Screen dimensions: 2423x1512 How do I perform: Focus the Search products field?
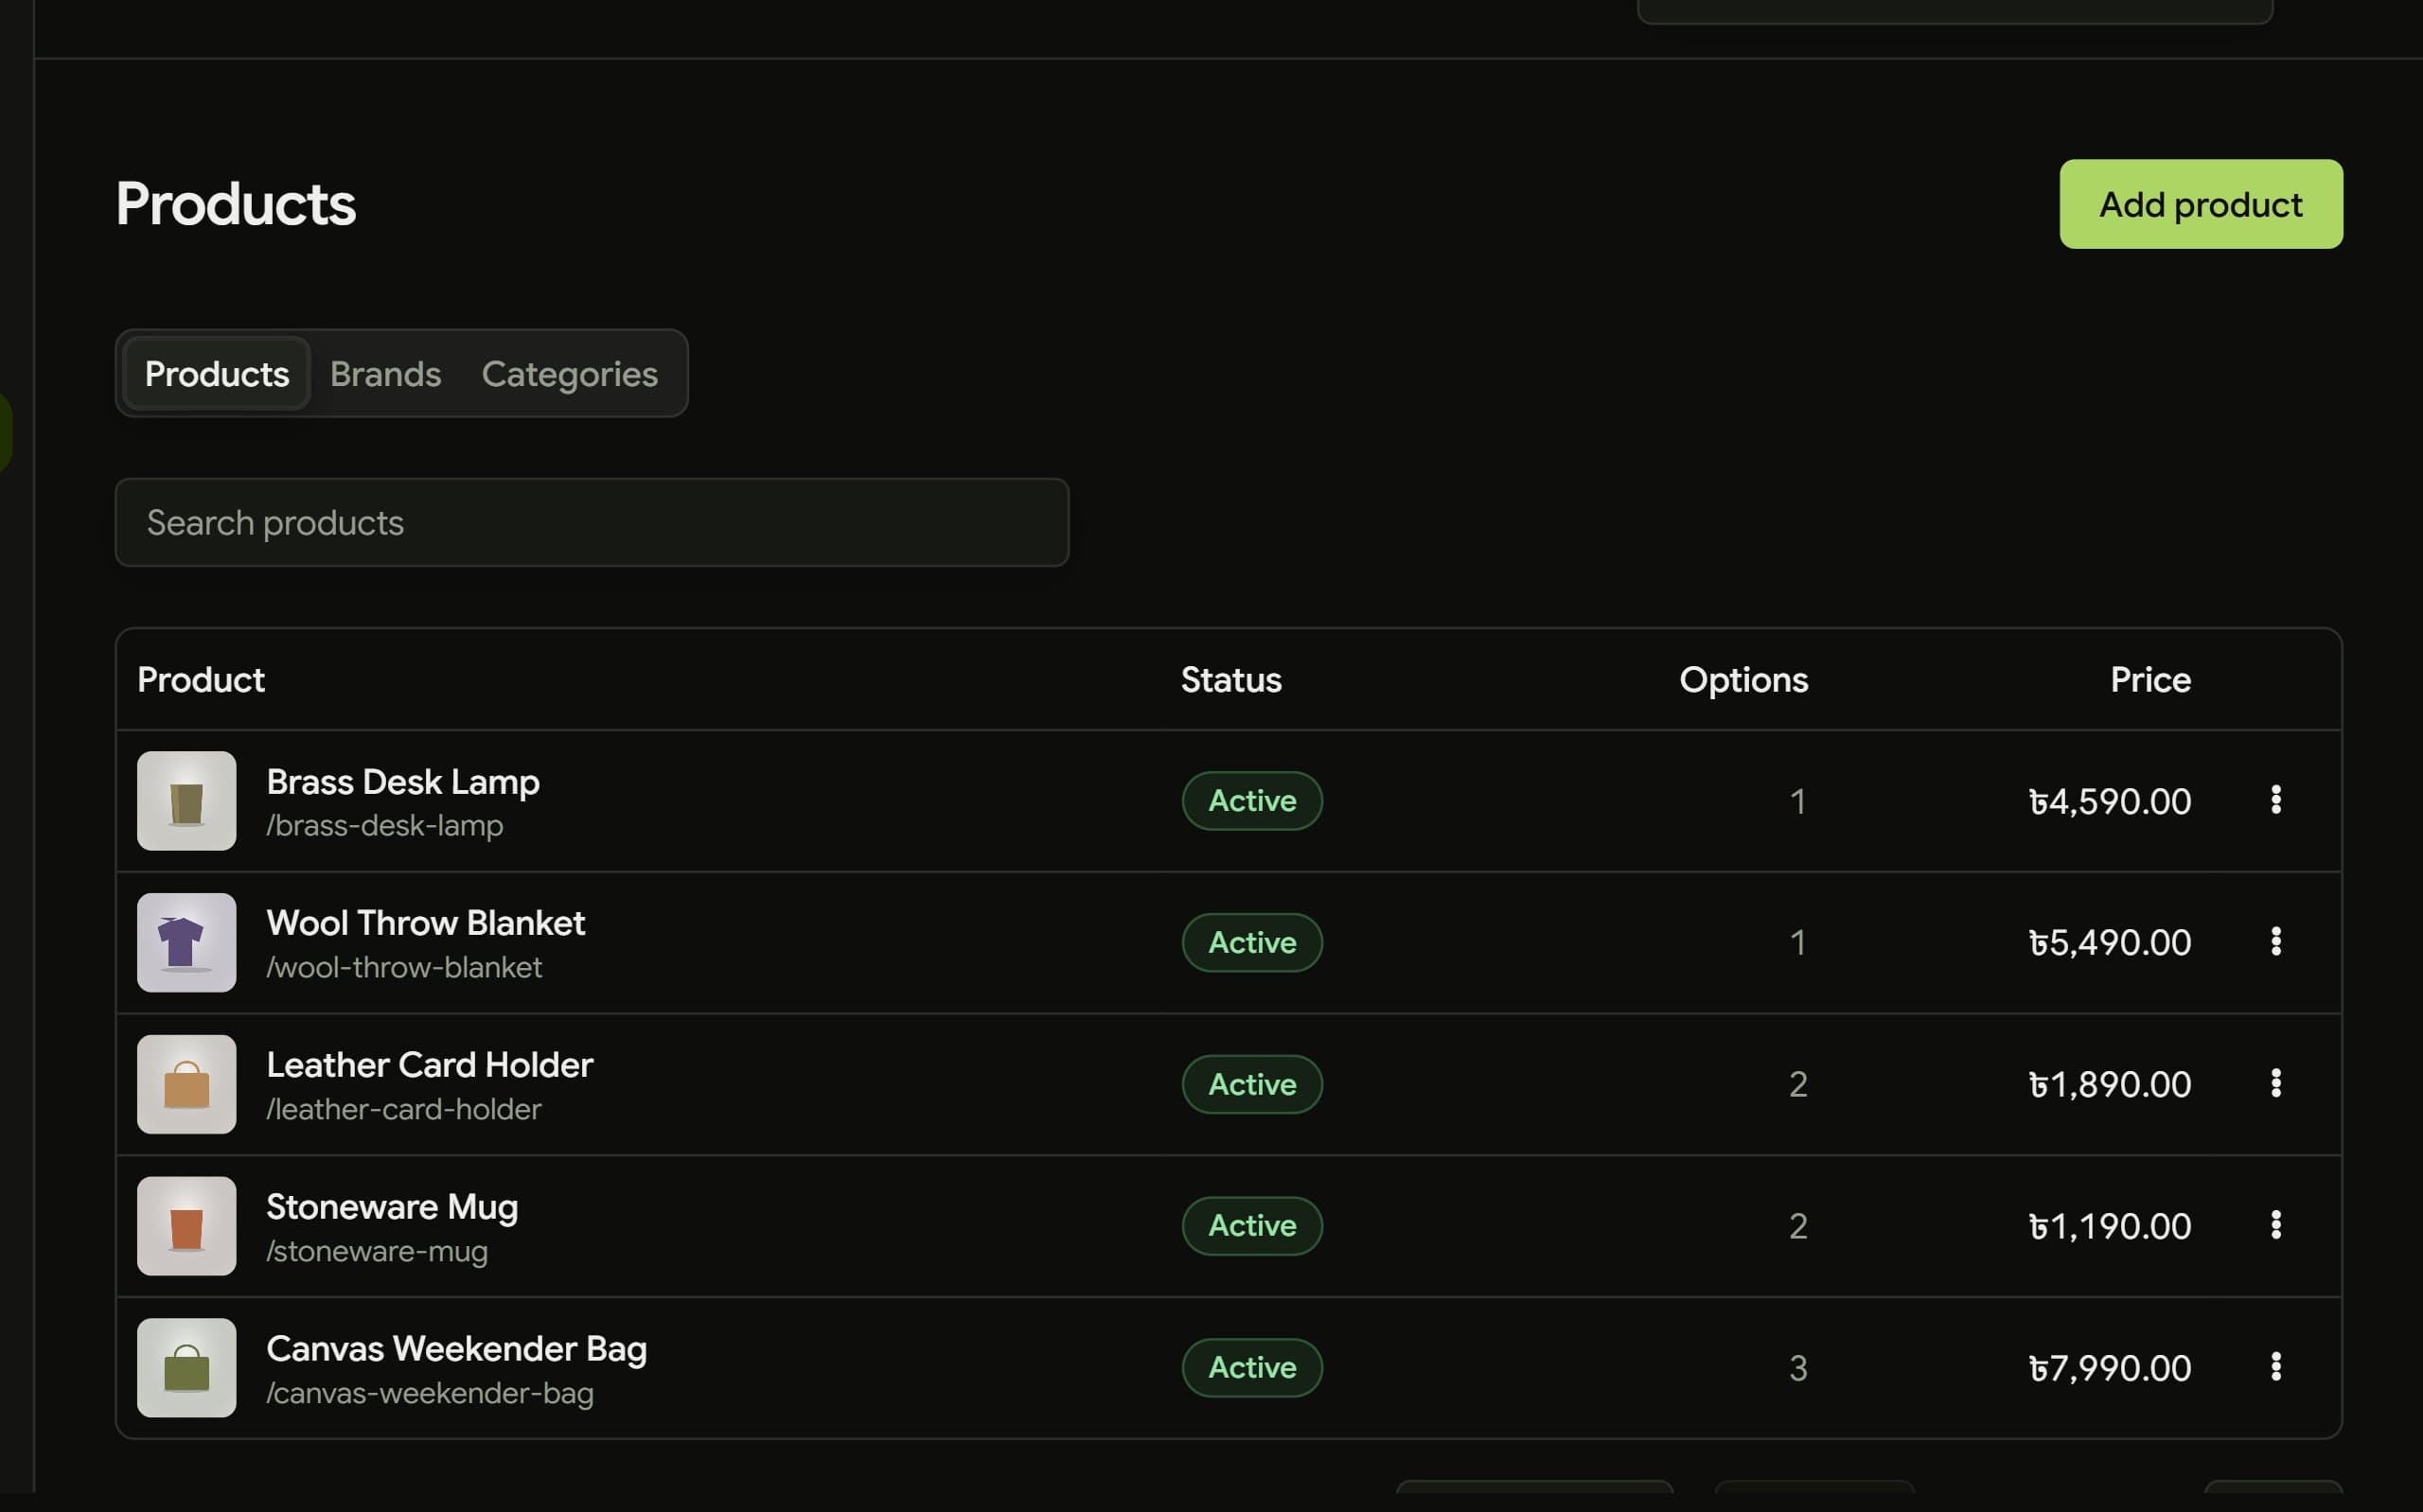click(x=592, y=523)
